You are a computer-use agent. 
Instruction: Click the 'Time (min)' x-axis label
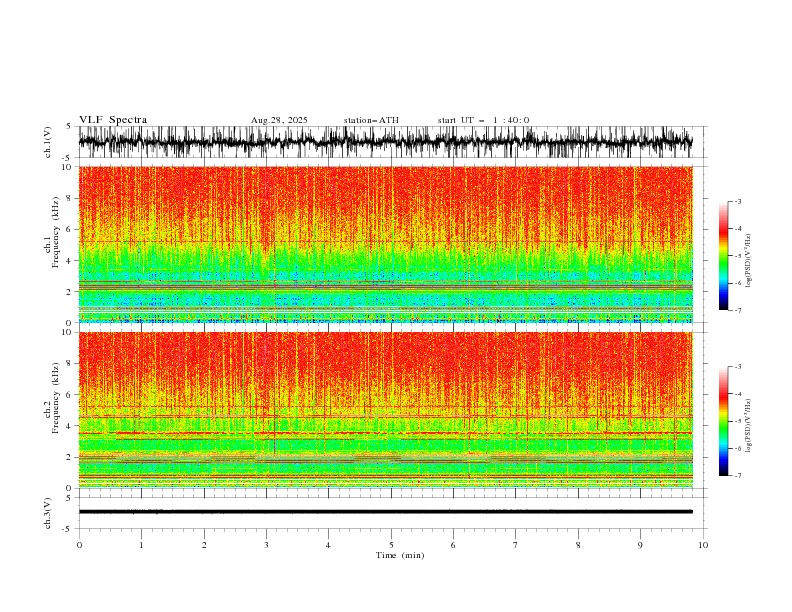tap(400, 555)
